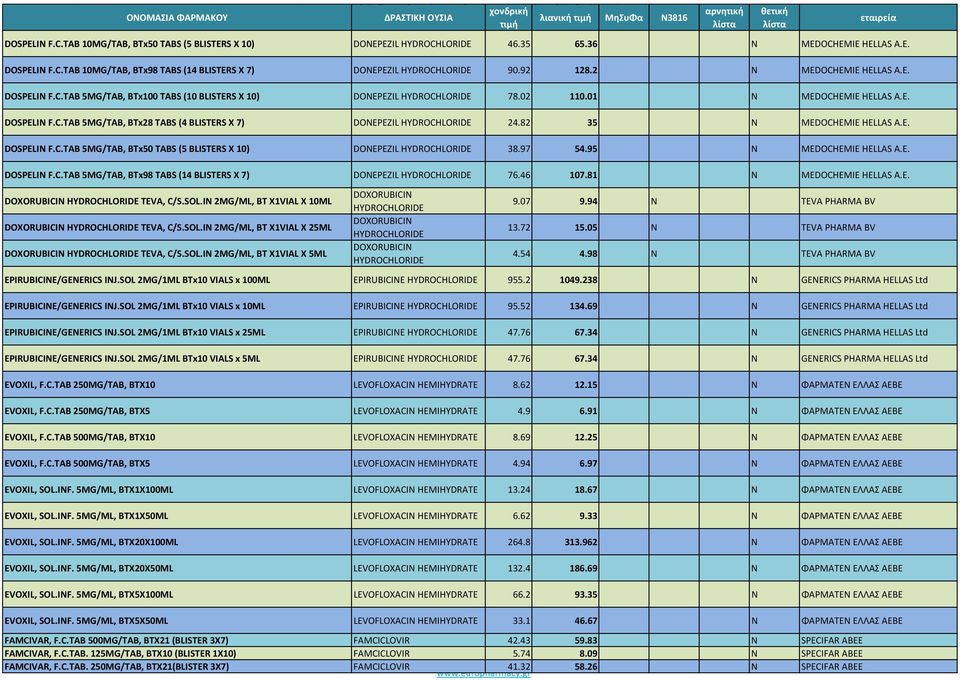Image resolution: width=960 pixels, height=680 pixels.
Task: Select retail price 1049.238
Action: pyautogui.click(x=578, y=280)
